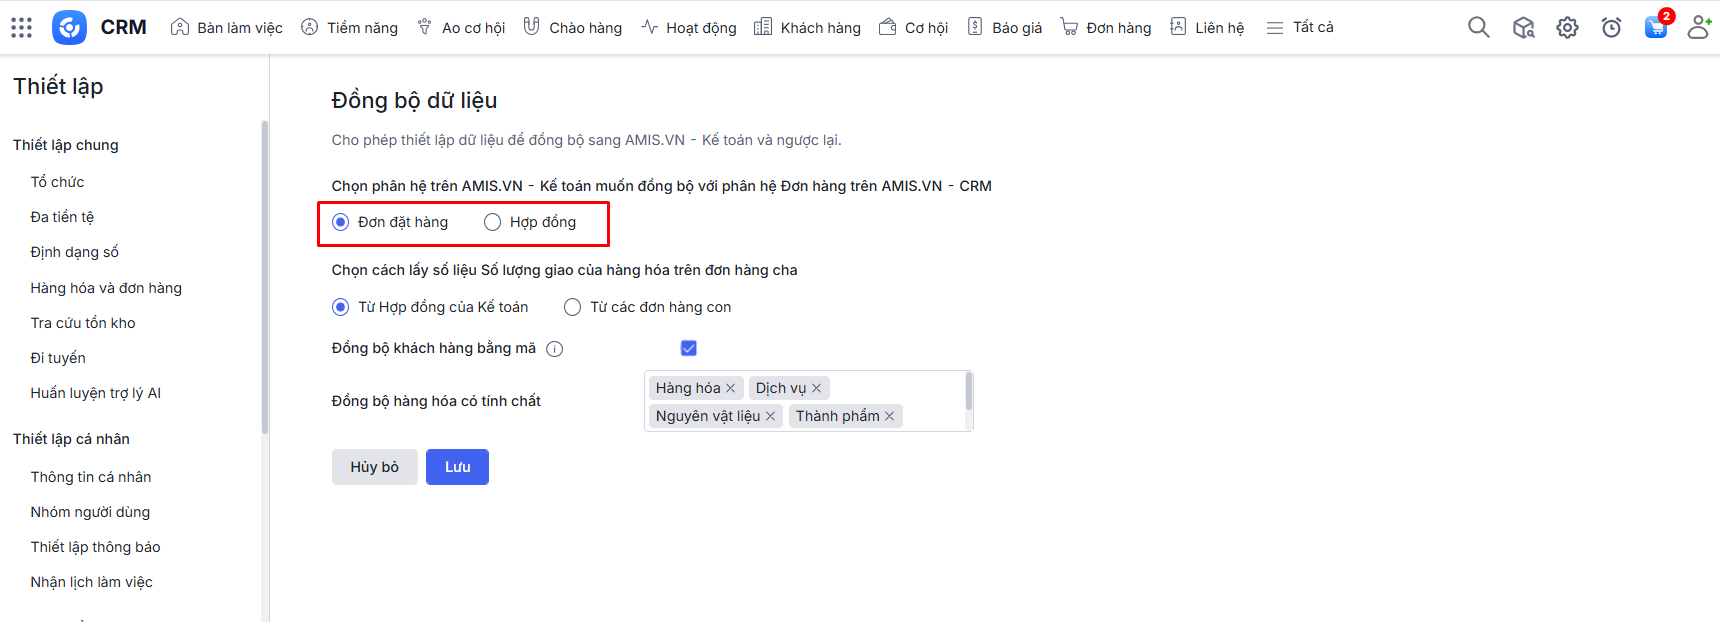Open the settings gear icon
The width and height of the screenshot is (1720, 622).
(1567, 27)
